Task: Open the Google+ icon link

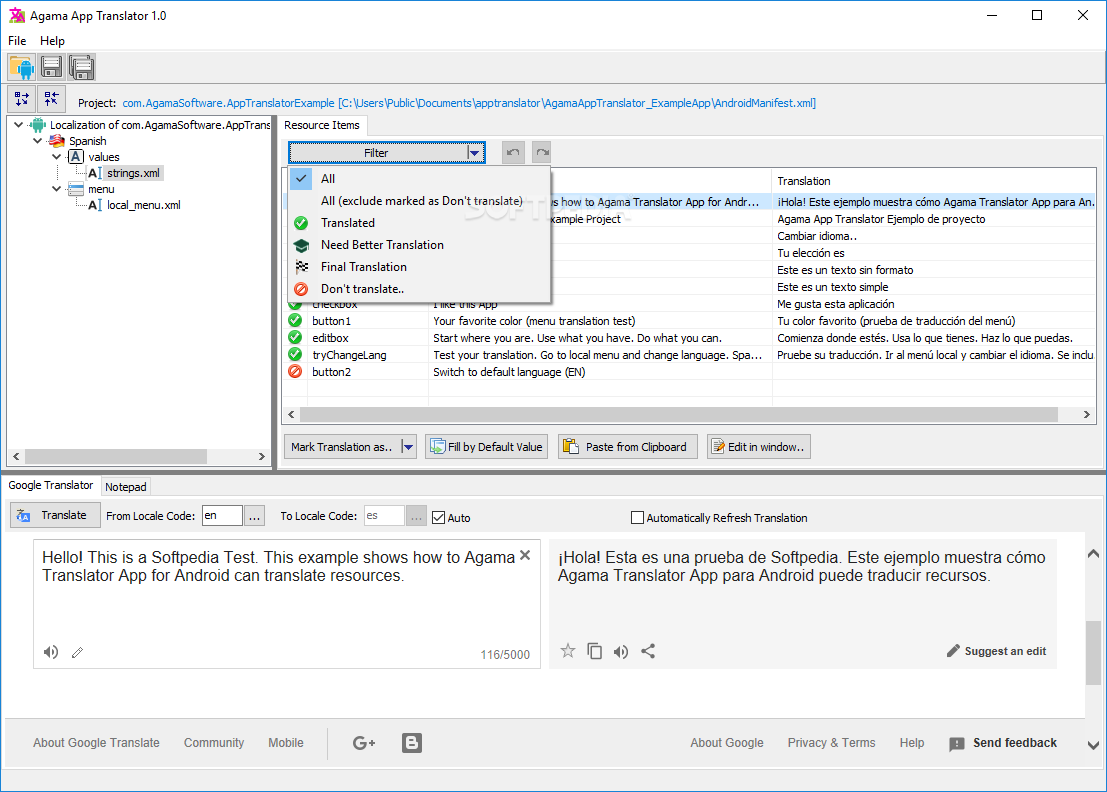Action: coord(364,743)
